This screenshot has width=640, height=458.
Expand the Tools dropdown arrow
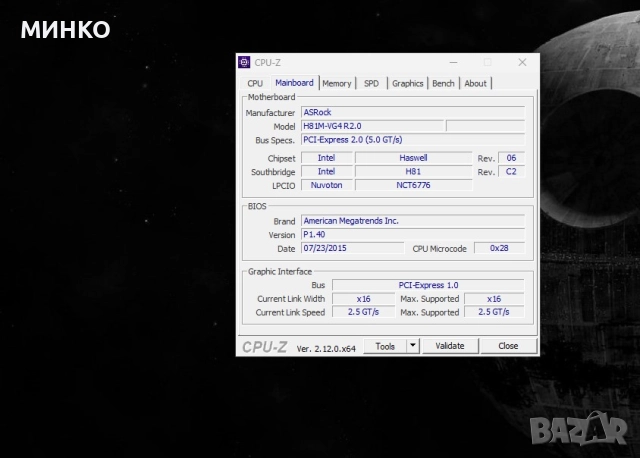[x=412, y=346]
